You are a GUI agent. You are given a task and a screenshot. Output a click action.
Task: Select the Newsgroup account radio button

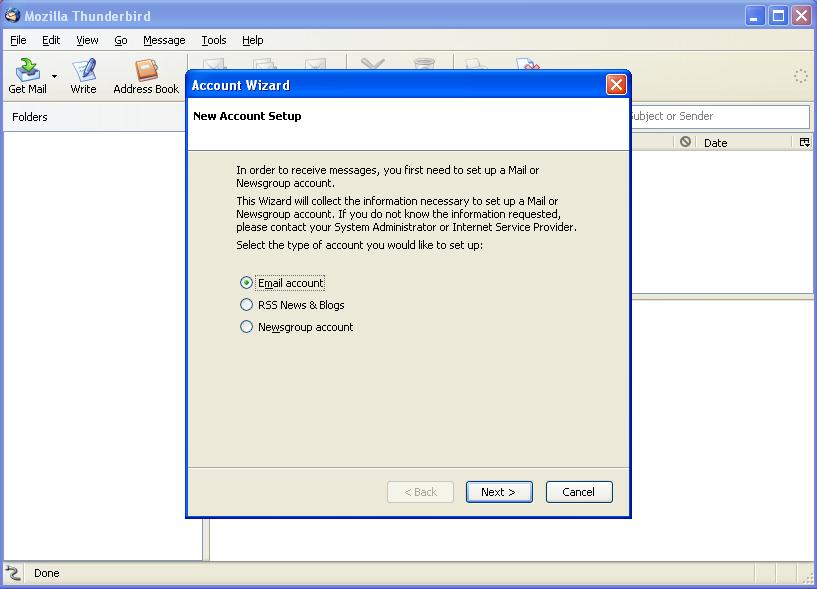click(246, 327)
